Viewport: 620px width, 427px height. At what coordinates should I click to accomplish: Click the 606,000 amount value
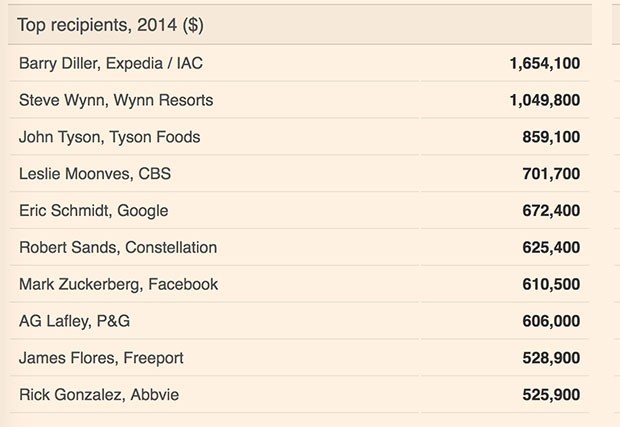click(551, 321)
